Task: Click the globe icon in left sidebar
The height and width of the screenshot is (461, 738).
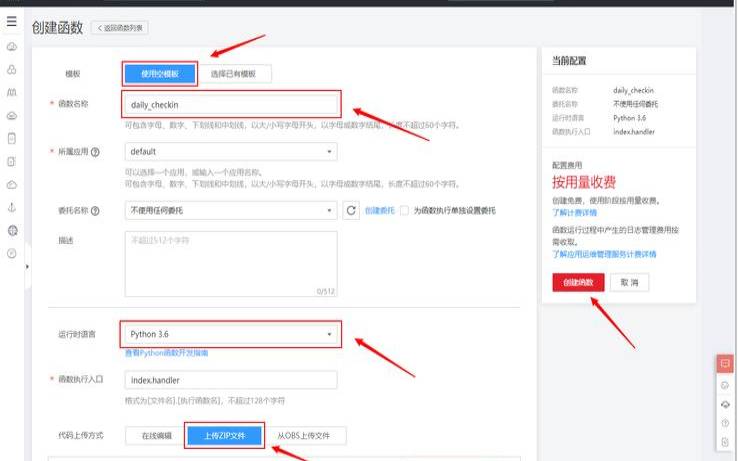Action: pos(11,230)
